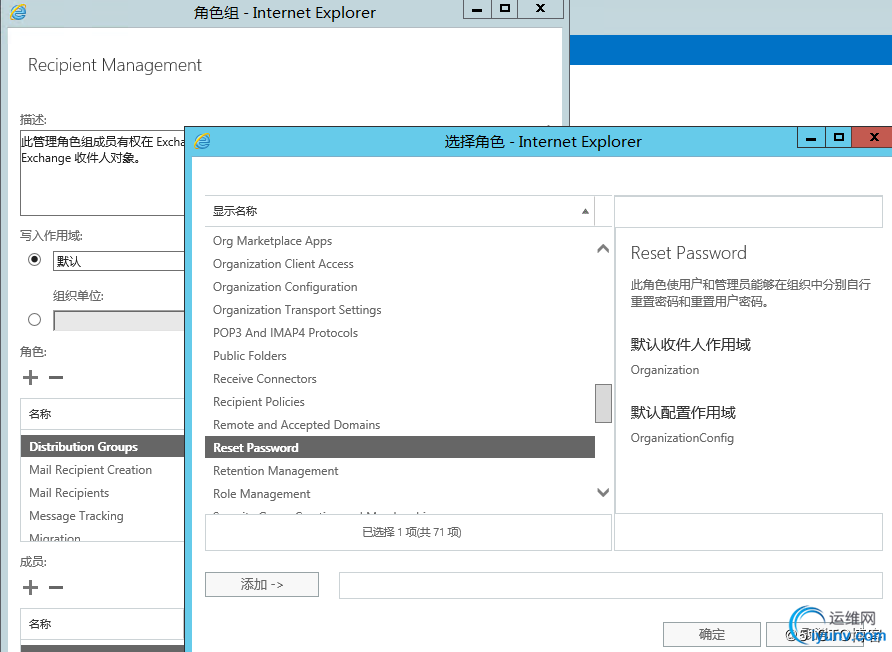Click the 名称 column header under 成员
892x652 pixels.
[103, 624]
